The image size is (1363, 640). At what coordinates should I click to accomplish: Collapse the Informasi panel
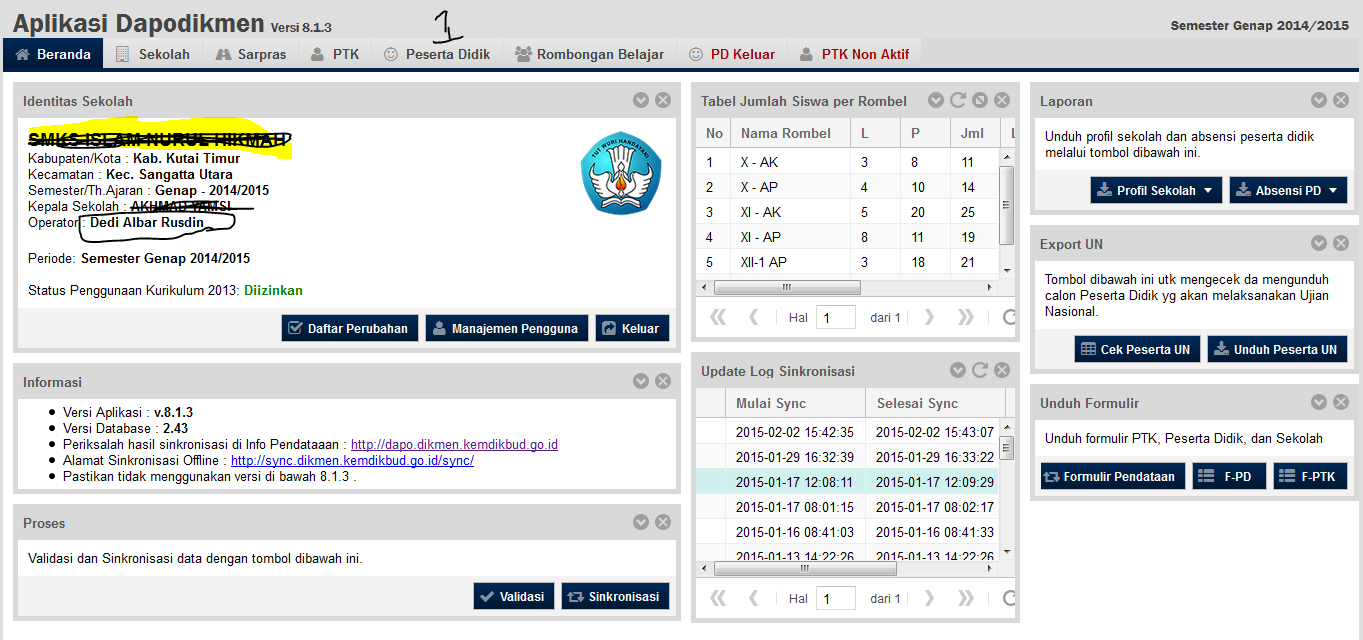(641, 381)
